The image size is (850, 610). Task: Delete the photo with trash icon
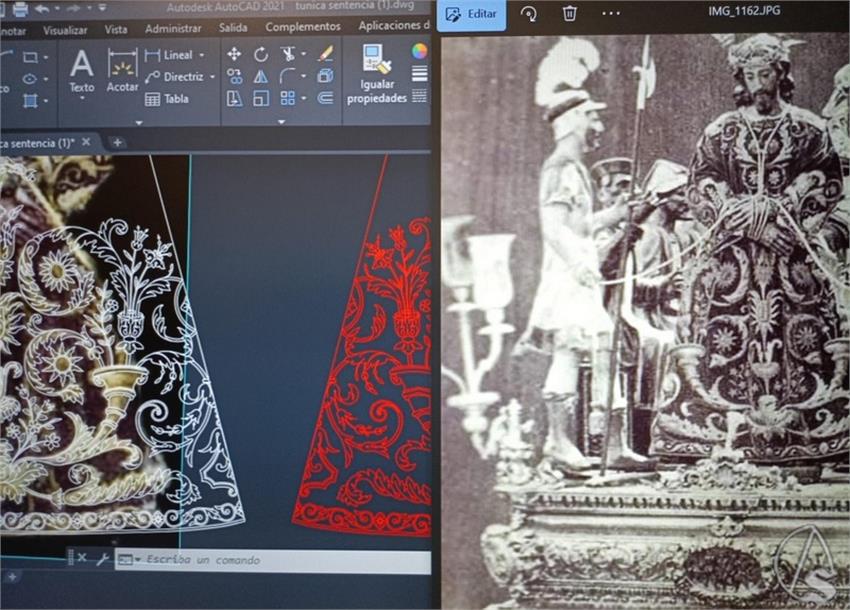[570, 14]
